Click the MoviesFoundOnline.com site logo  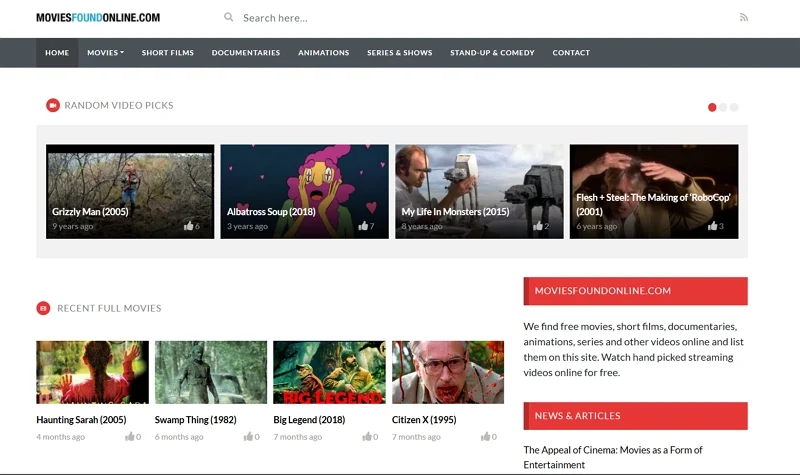[x=97, y=18]
